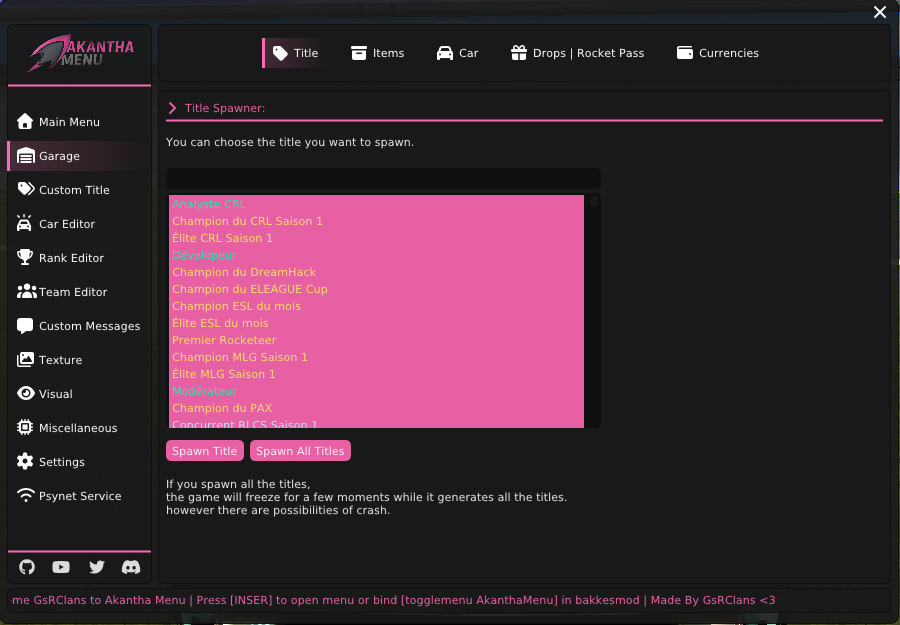Click the Twitter bird icon

tap(96, 567)
